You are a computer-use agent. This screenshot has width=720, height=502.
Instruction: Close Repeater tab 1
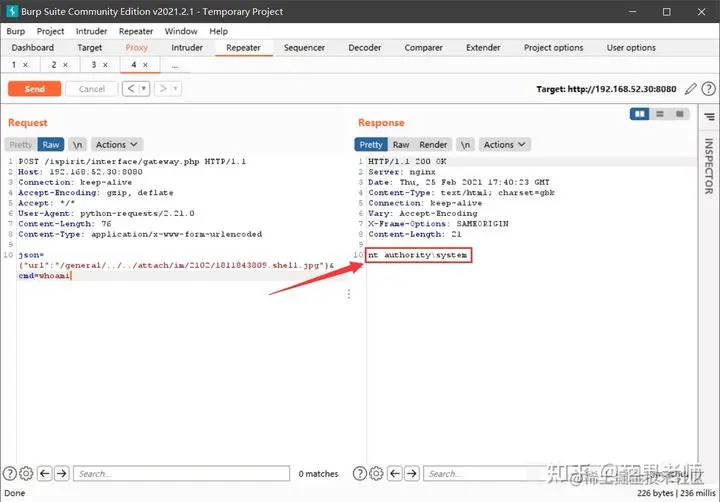tap(25, 65)
